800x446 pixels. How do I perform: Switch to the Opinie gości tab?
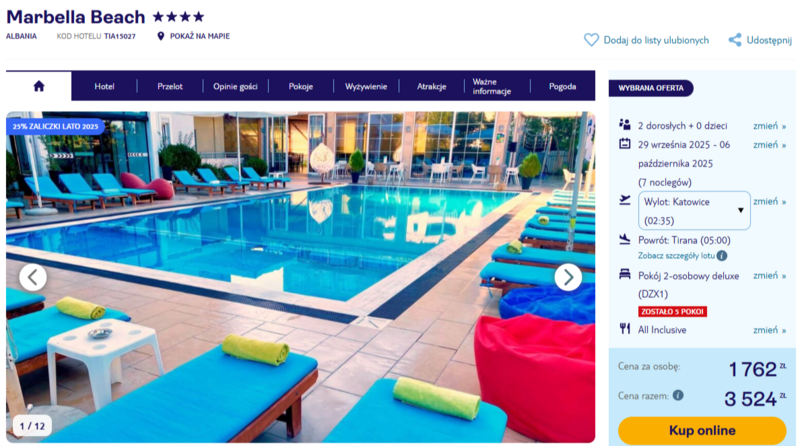tap(235, 86)
